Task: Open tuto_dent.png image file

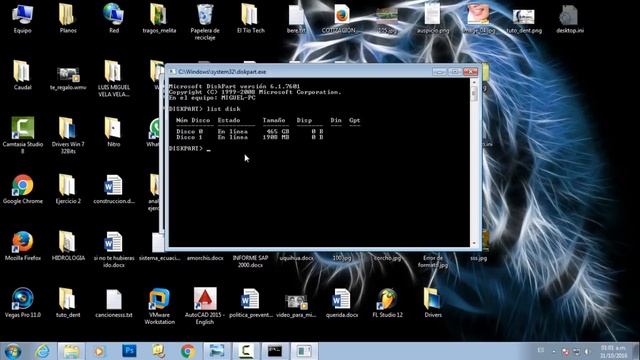Action: click(x=524, y=18)
